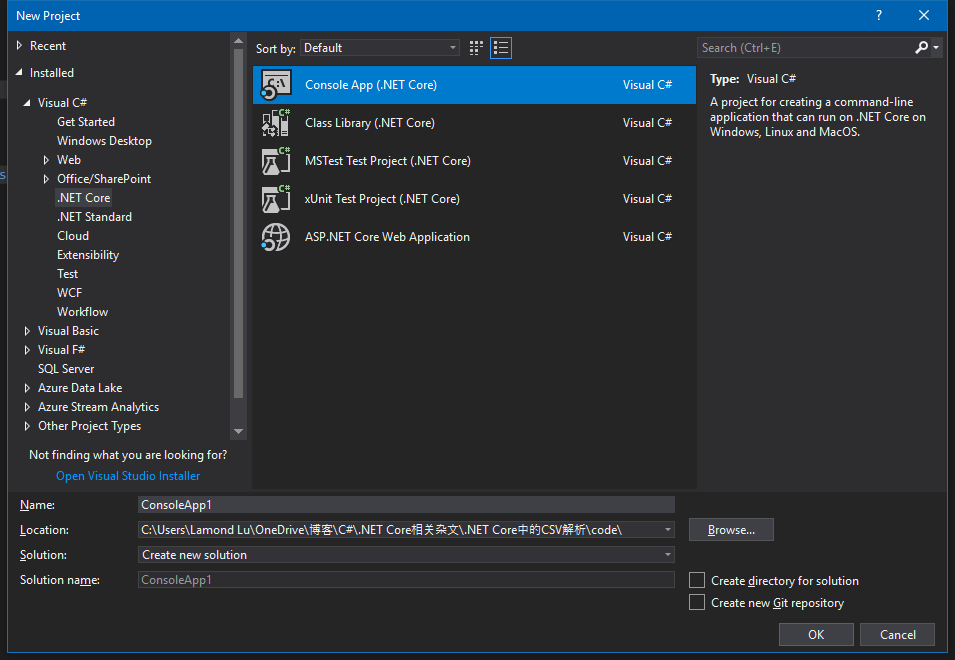Viewport: 955px width, 660px height.
Task: Close the New Project dialog
Action: pyautogui.click(x=924, y=15)
